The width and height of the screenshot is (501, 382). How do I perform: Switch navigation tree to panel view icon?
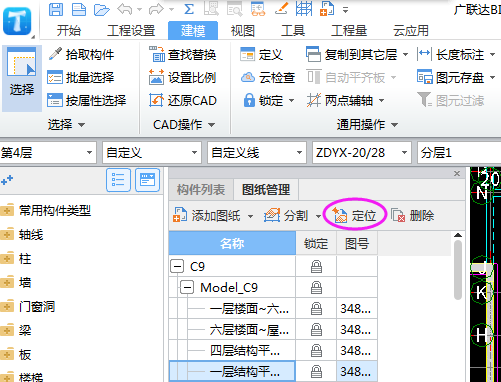pos(147,180)
